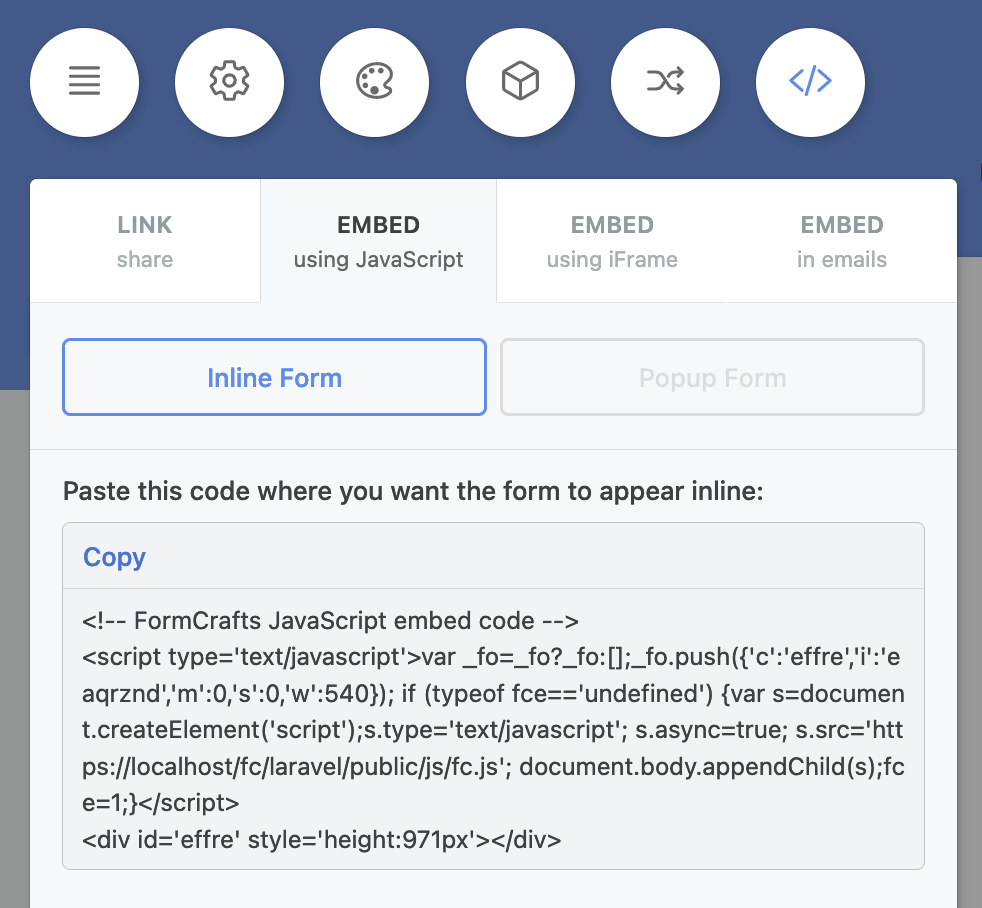The height and width of the screenshot is (908, 982).
Task: Open the form fields list icon
Action: pos(85,82)
